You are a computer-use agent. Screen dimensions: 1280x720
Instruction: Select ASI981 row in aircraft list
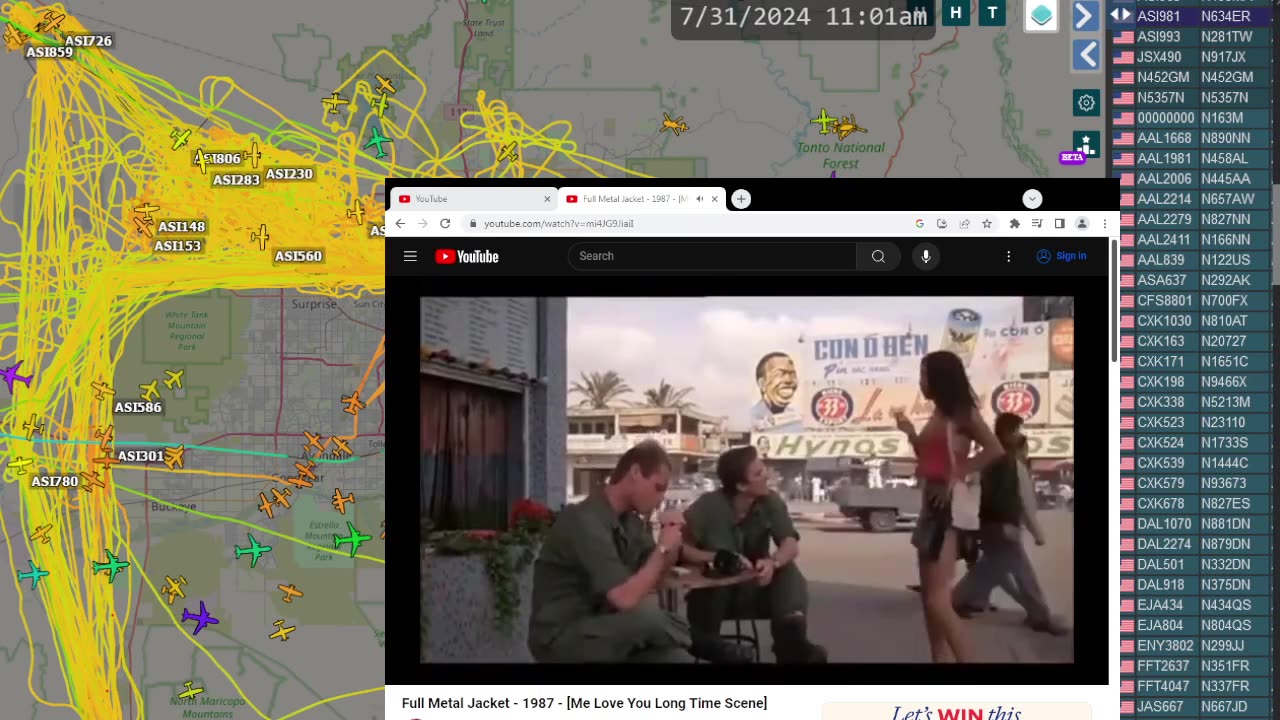coord(1195,16)
